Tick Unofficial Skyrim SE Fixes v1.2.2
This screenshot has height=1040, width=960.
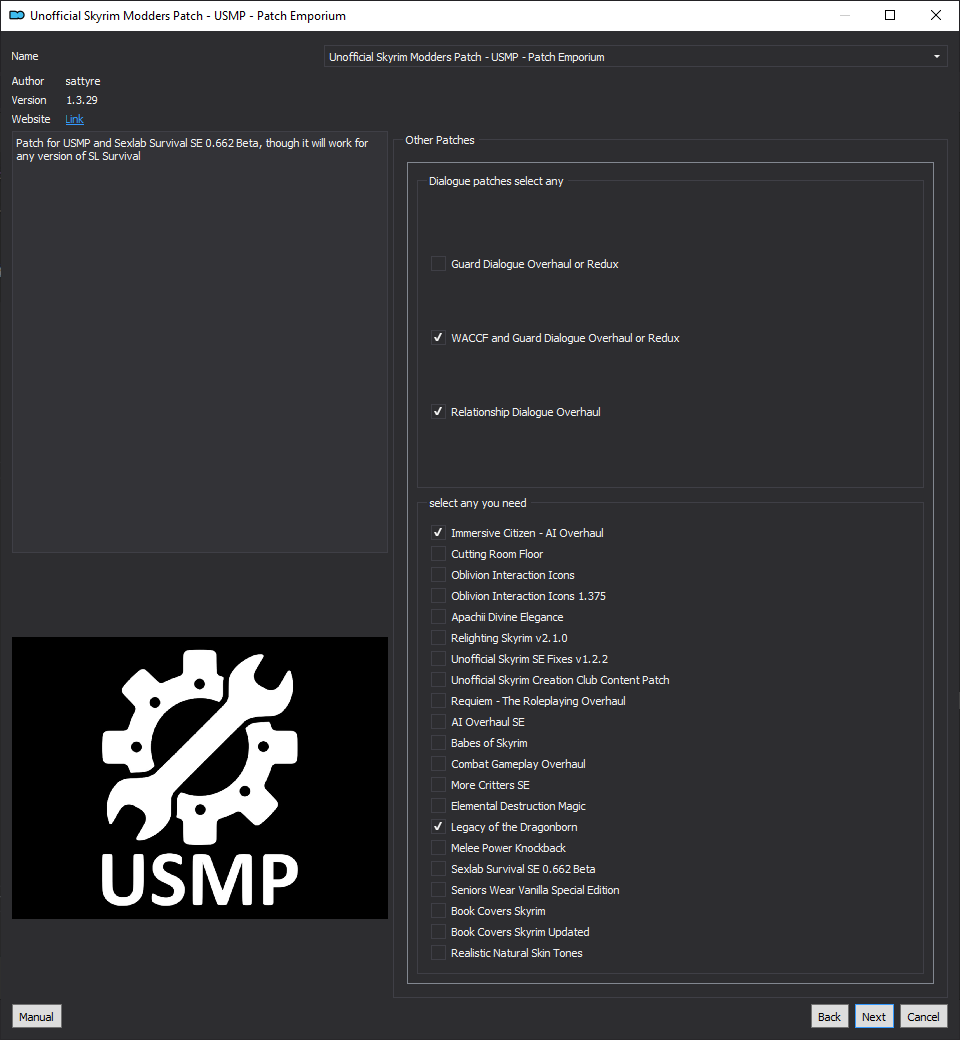(x=438, y=659)
